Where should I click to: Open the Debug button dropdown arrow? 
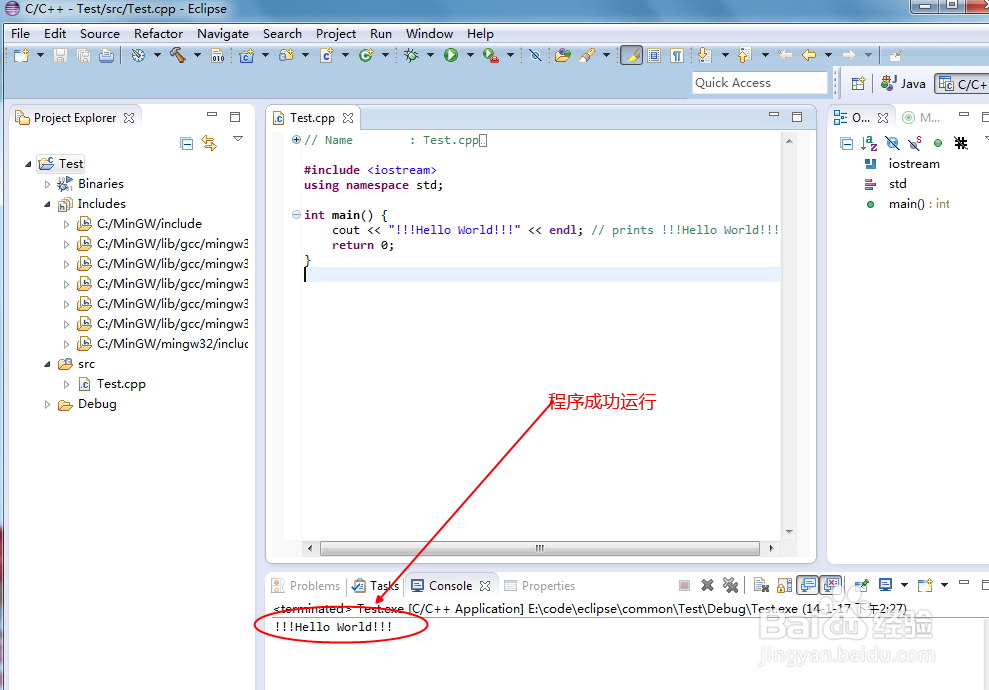pyautogui.click(x=430, y=56)
